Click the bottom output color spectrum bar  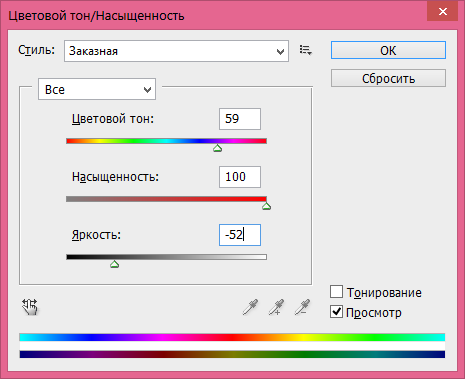(x=232, y=354)
